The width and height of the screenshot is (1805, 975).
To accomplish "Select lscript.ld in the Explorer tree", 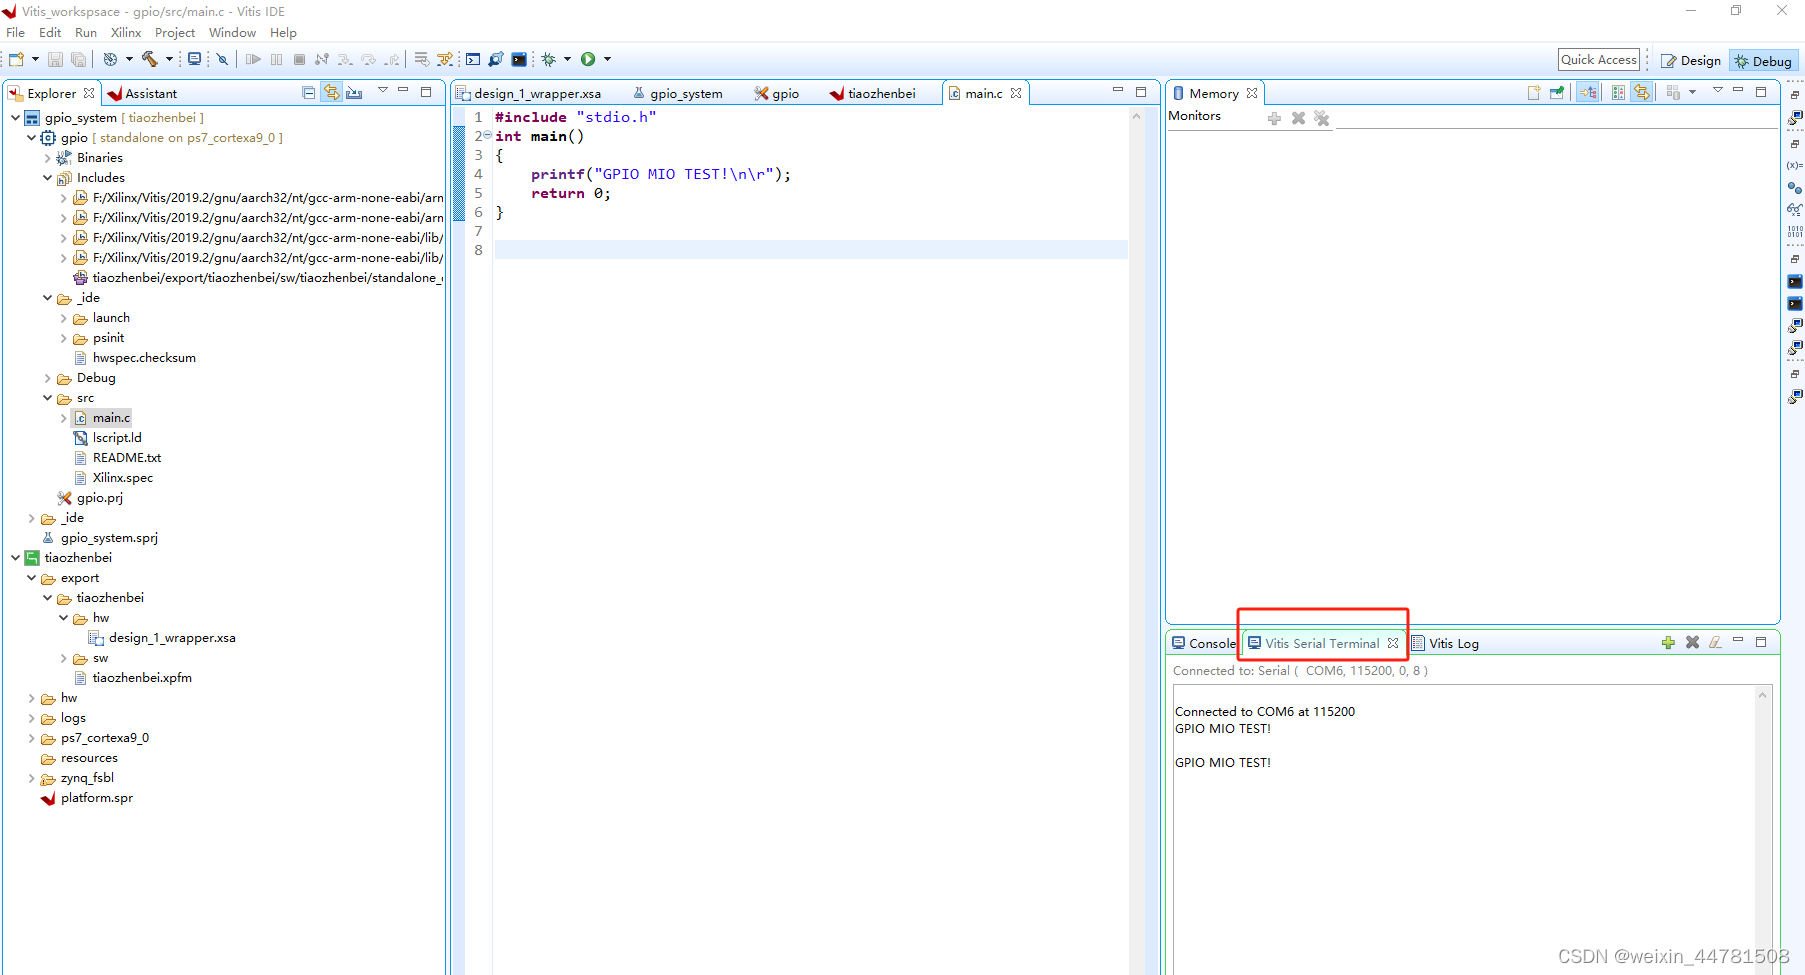I will click(117, 437).
